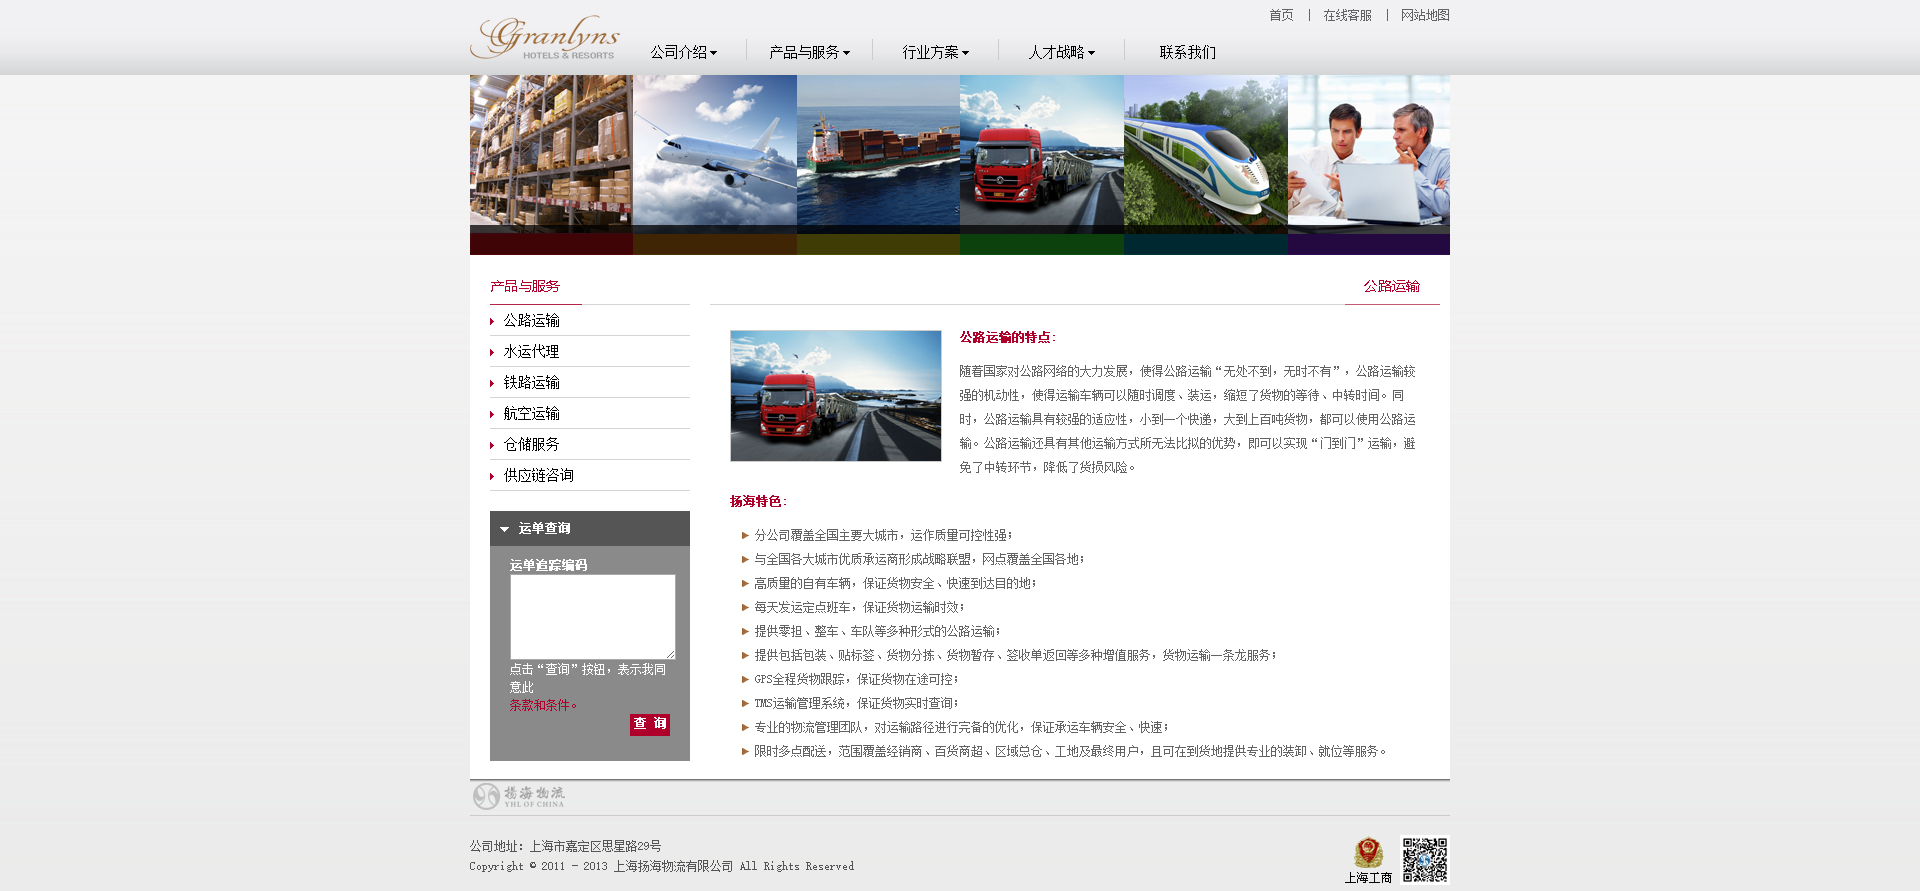Click the 运单追踪编码 text area
The height and width of the screenshot is (891, 1920).
click(592, 616)
